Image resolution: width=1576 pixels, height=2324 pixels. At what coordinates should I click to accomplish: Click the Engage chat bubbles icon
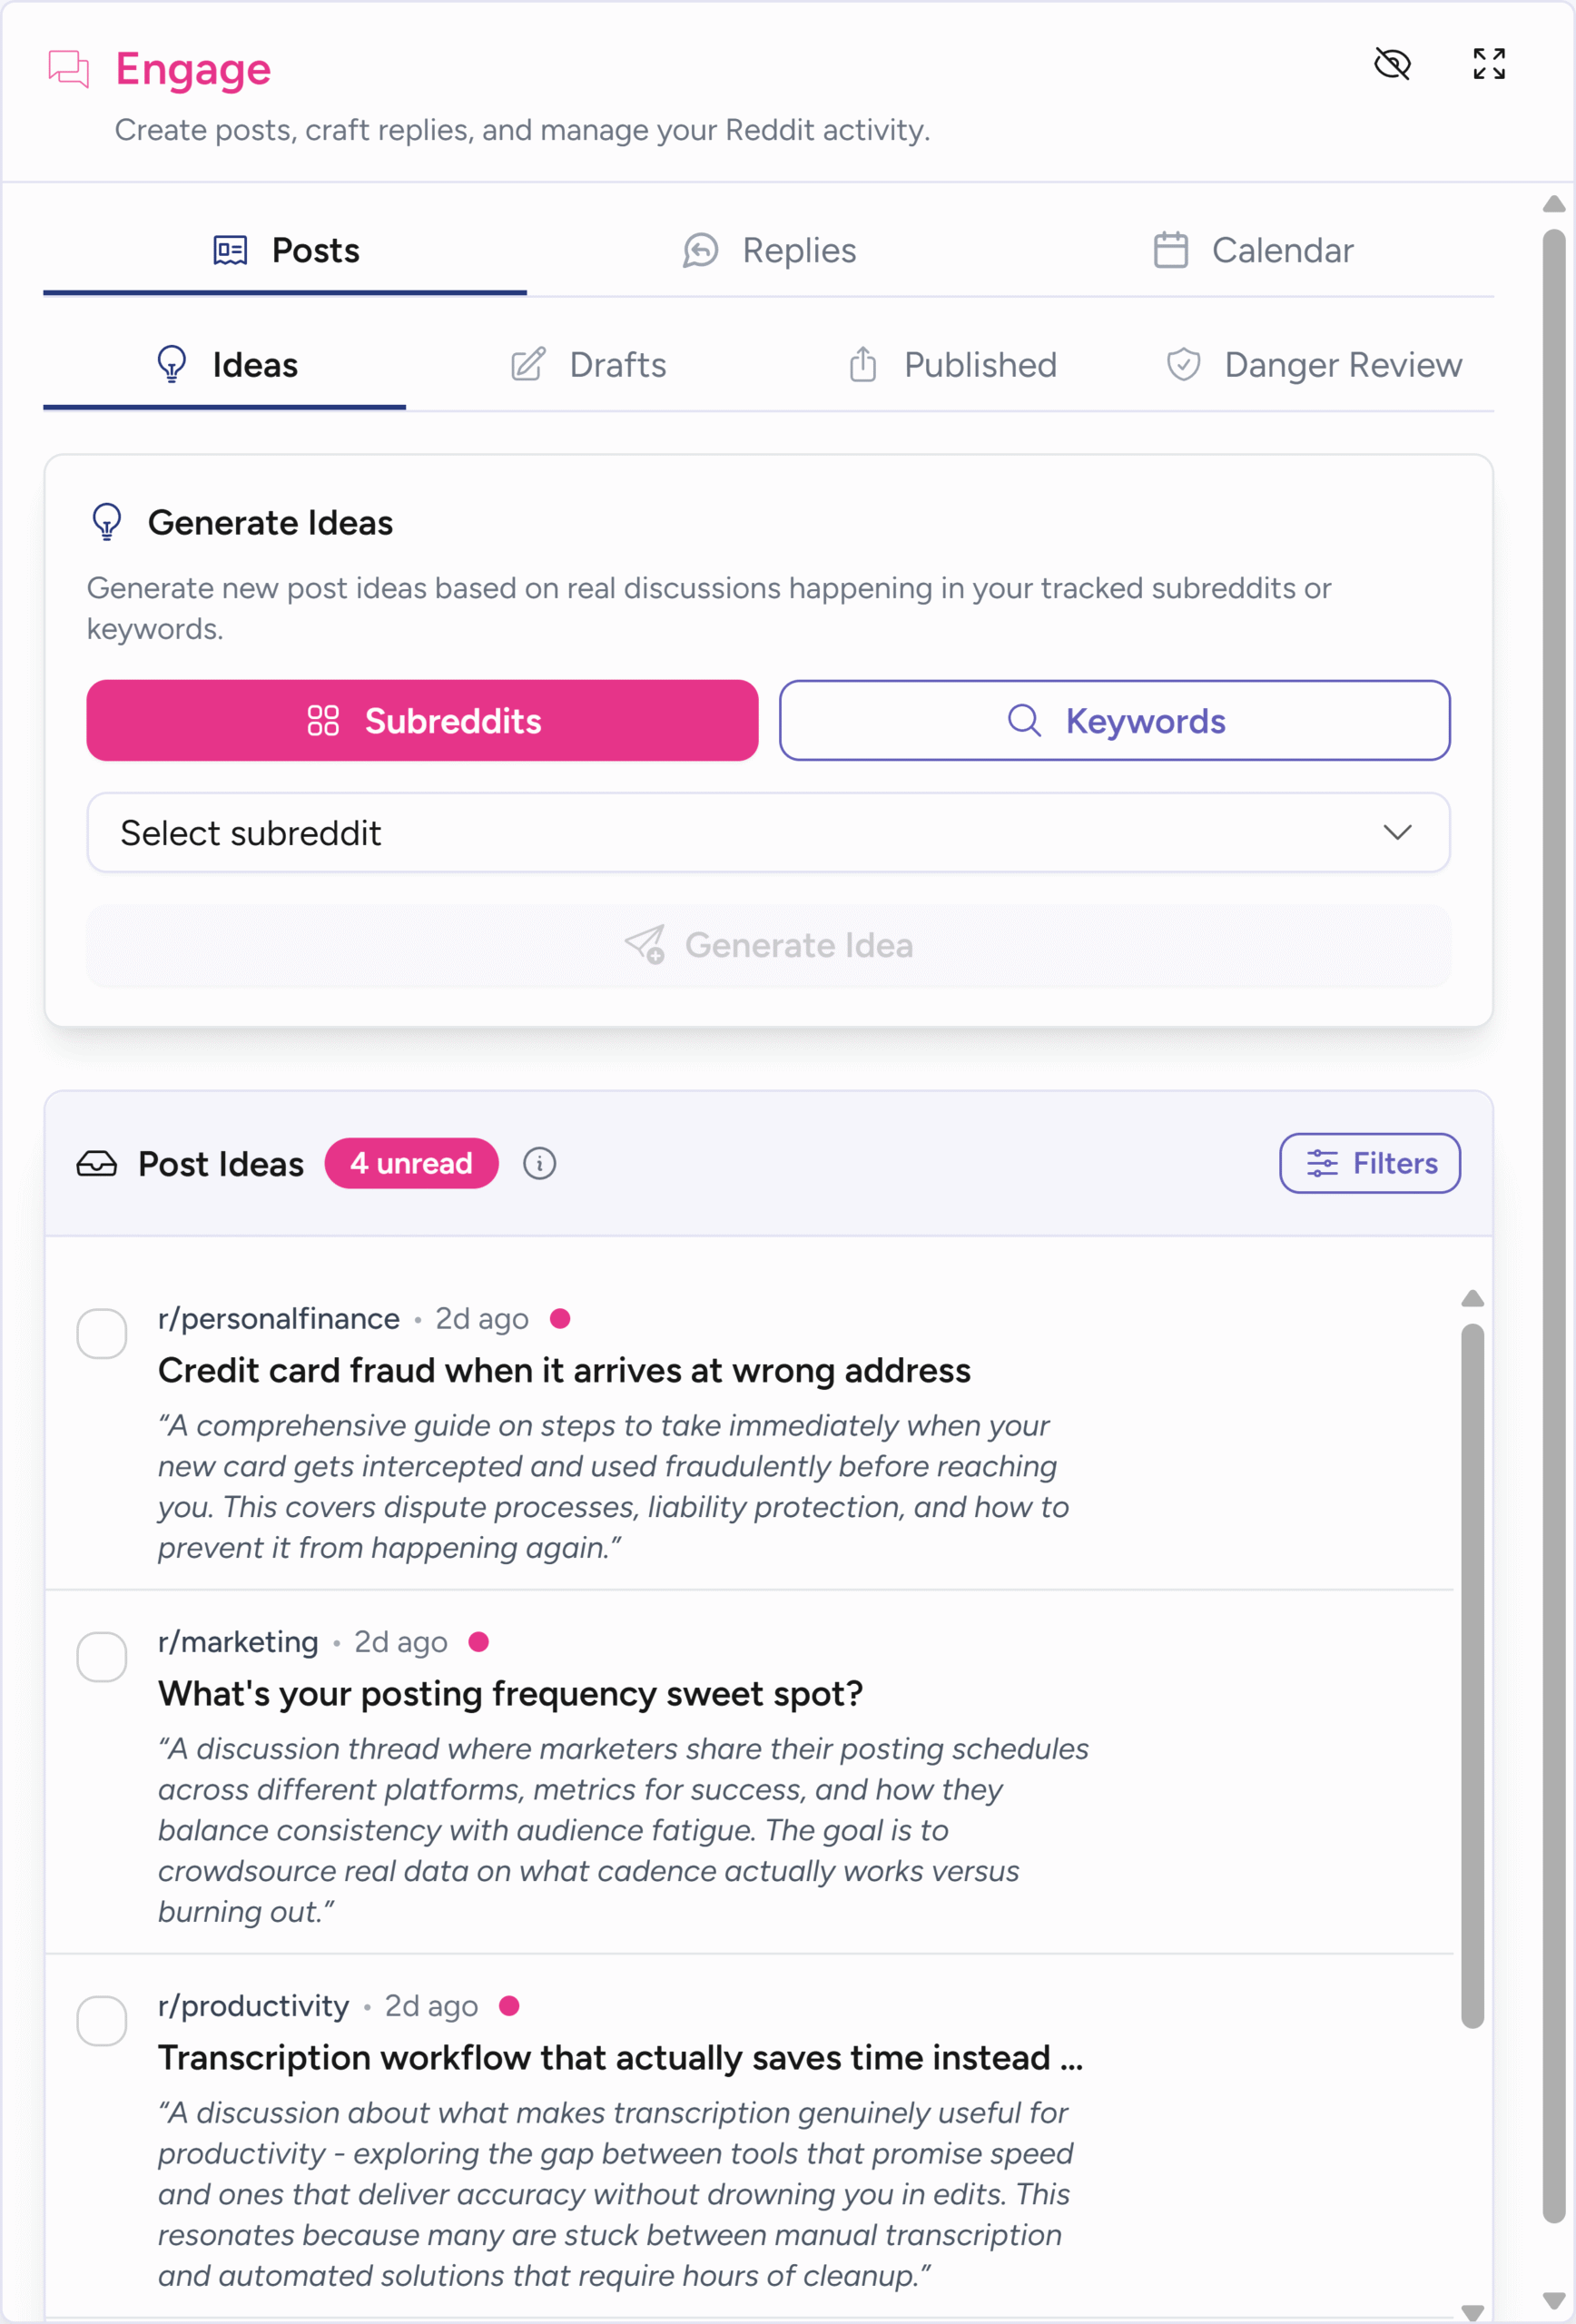click(69, 69)
